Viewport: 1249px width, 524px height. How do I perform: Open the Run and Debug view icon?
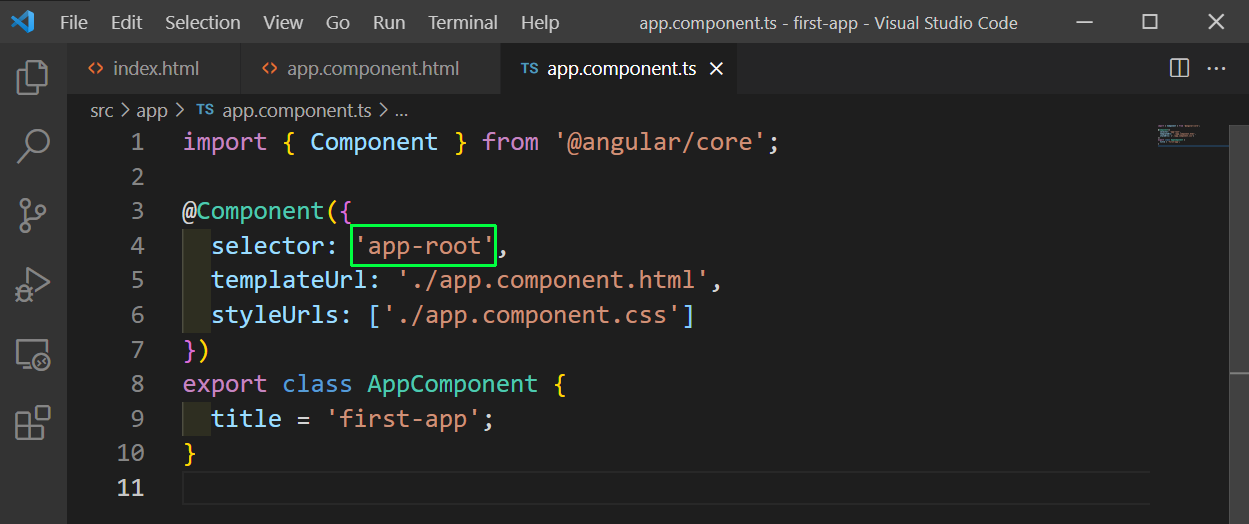click(33, 285)
